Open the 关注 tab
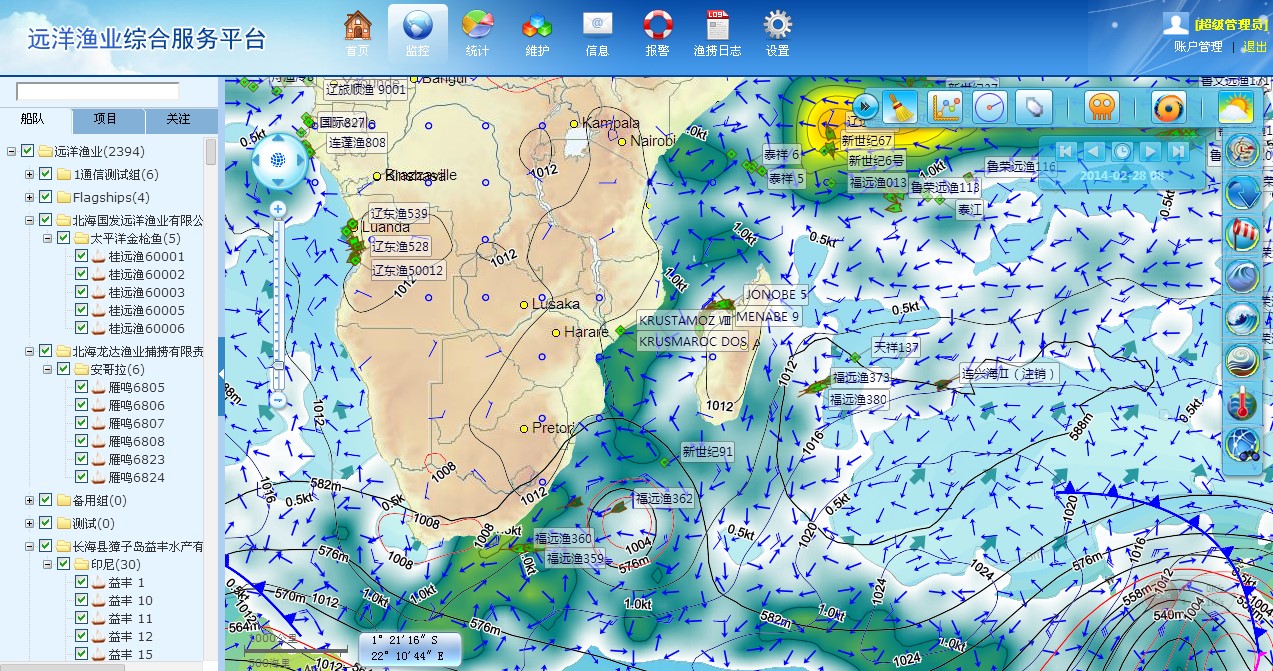This screenshot has height=671, width=1273. 178,120
